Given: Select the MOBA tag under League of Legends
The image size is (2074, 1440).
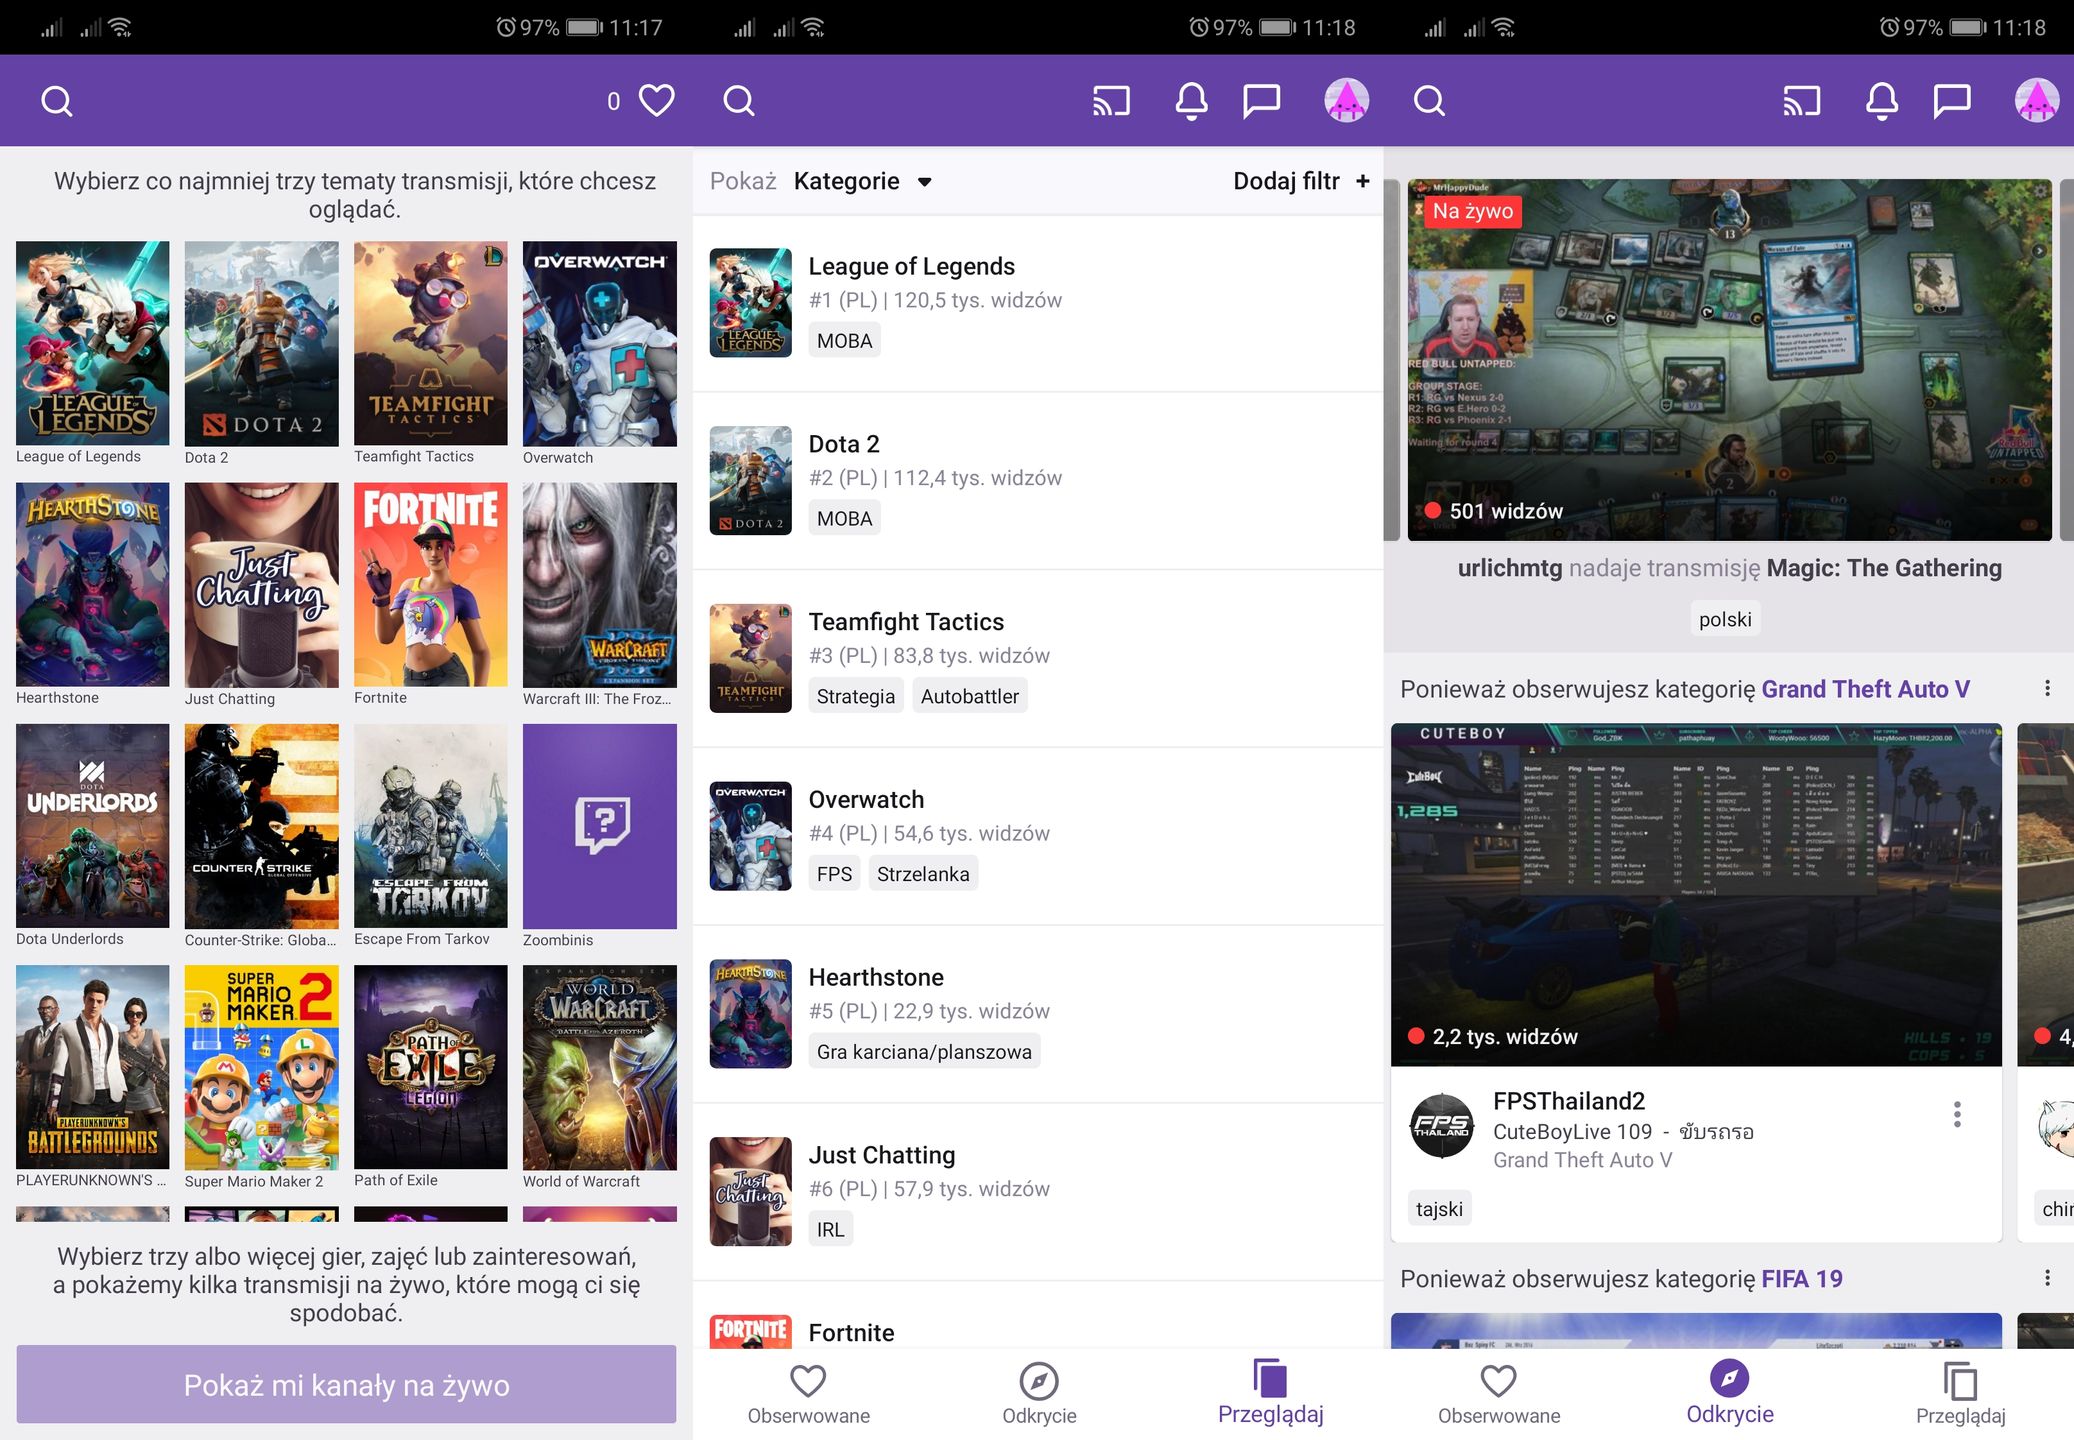Looking at the screenshot, I should pyautogui.click(x=843, y=340).
